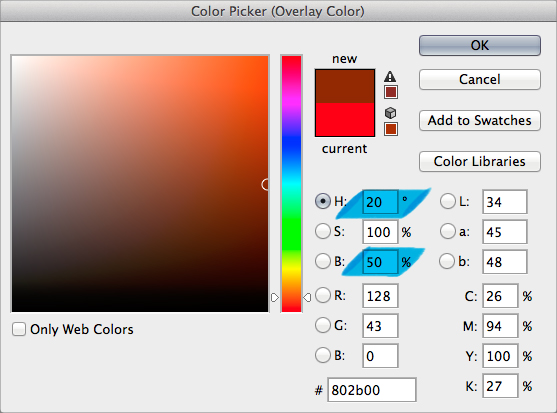
Task: Enable the Only Web Colors checkbox
Action: coord(18,329)
